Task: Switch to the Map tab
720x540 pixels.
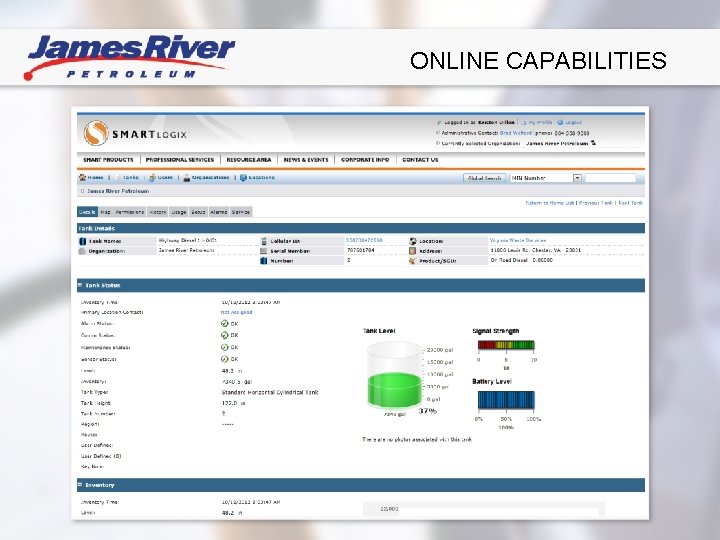Action: pyautogui.click(x=105, y=212)
